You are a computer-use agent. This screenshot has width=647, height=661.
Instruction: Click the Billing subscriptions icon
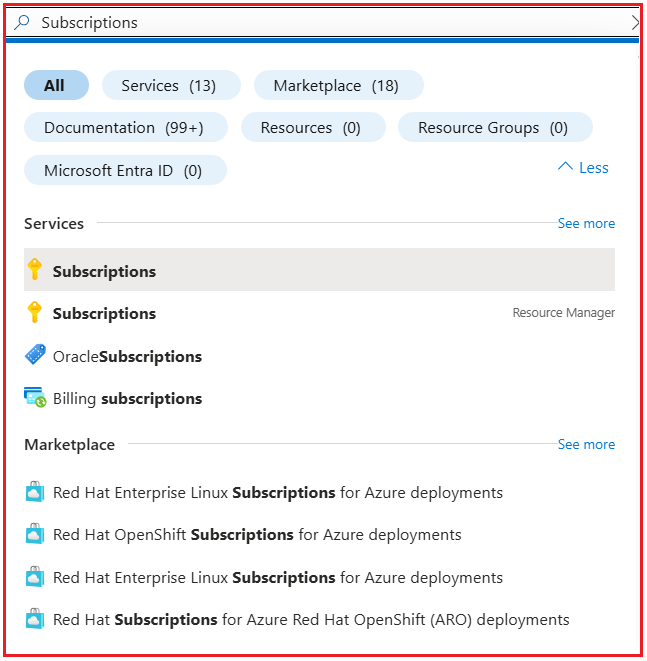coord(35,397)
